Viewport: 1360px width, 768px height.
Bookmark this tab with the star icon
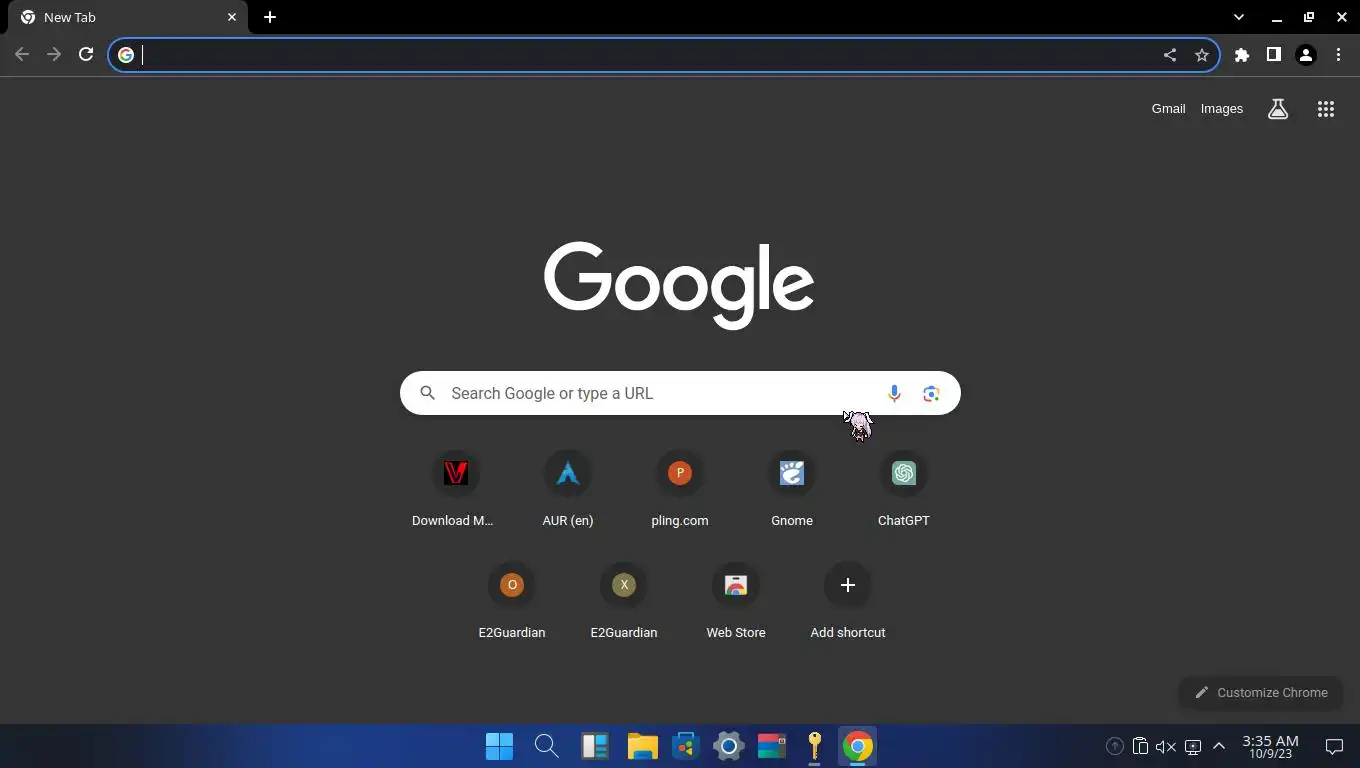(x=1202, y=55)
